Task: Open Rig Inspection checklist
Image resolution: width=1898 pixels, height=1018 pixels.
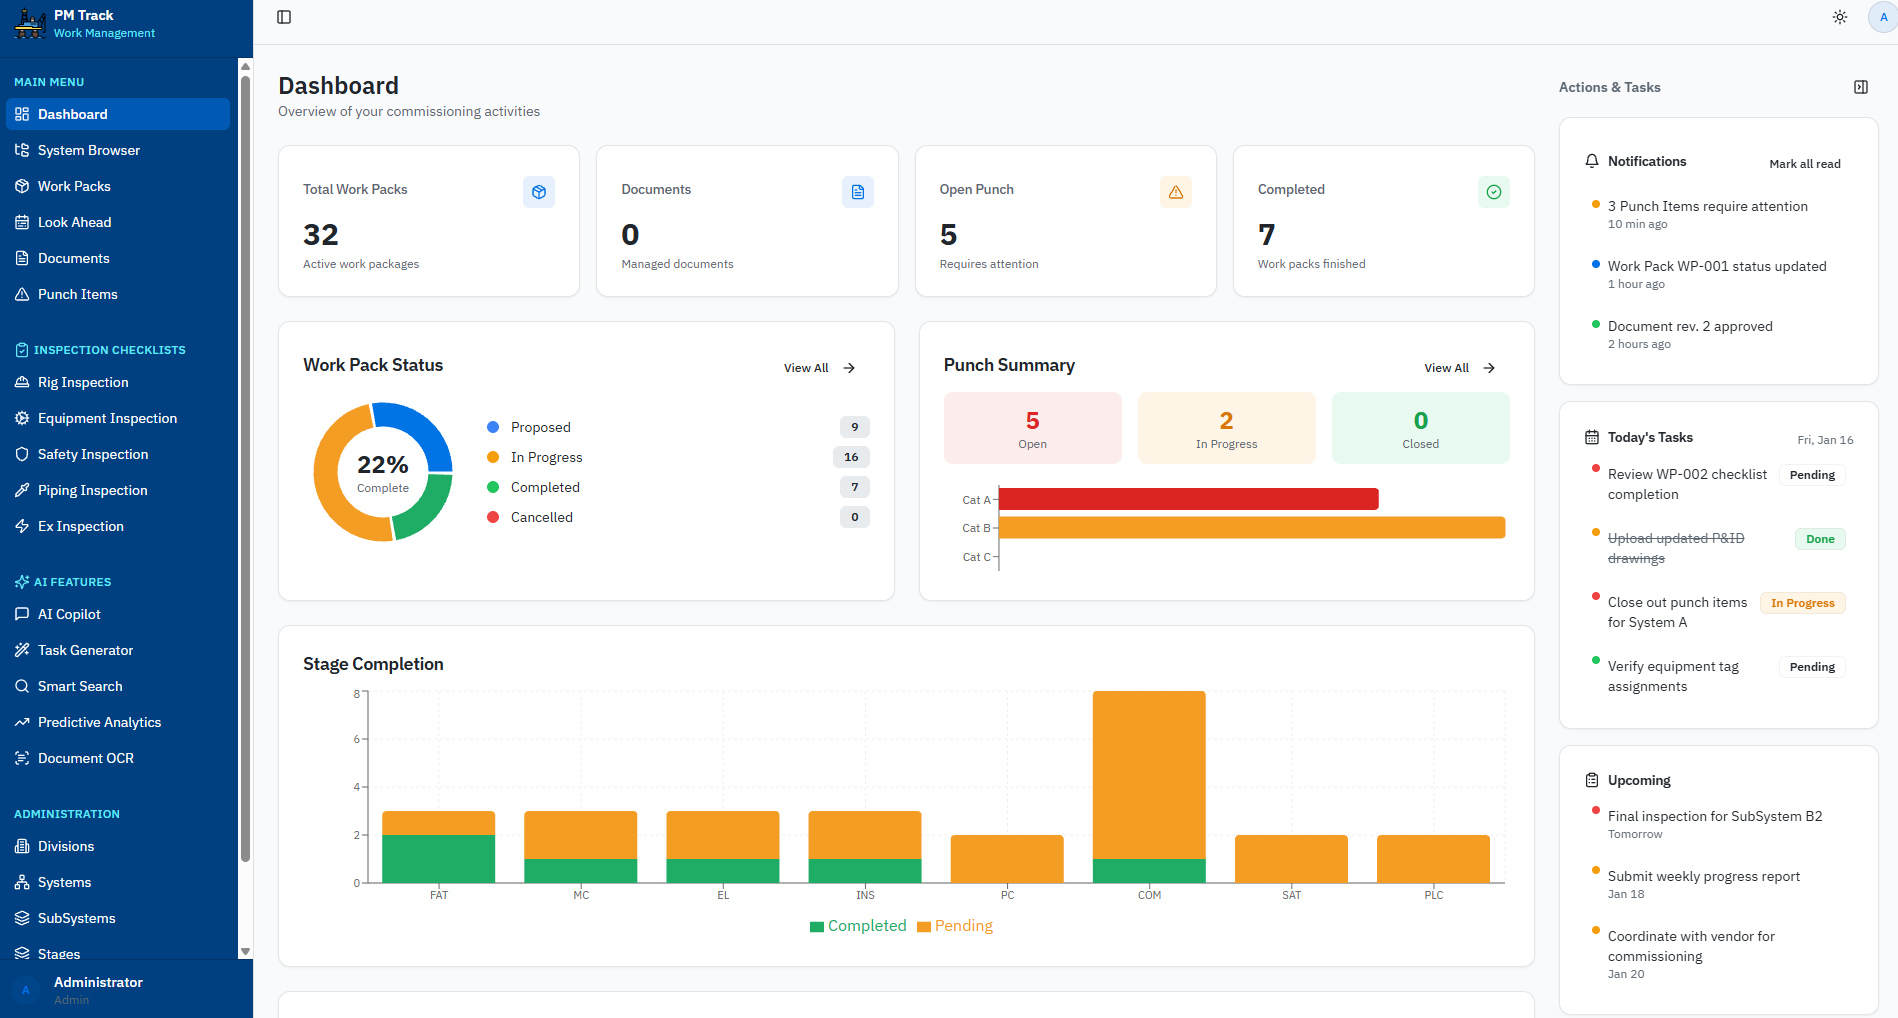Action: click(x=118, y=382)
